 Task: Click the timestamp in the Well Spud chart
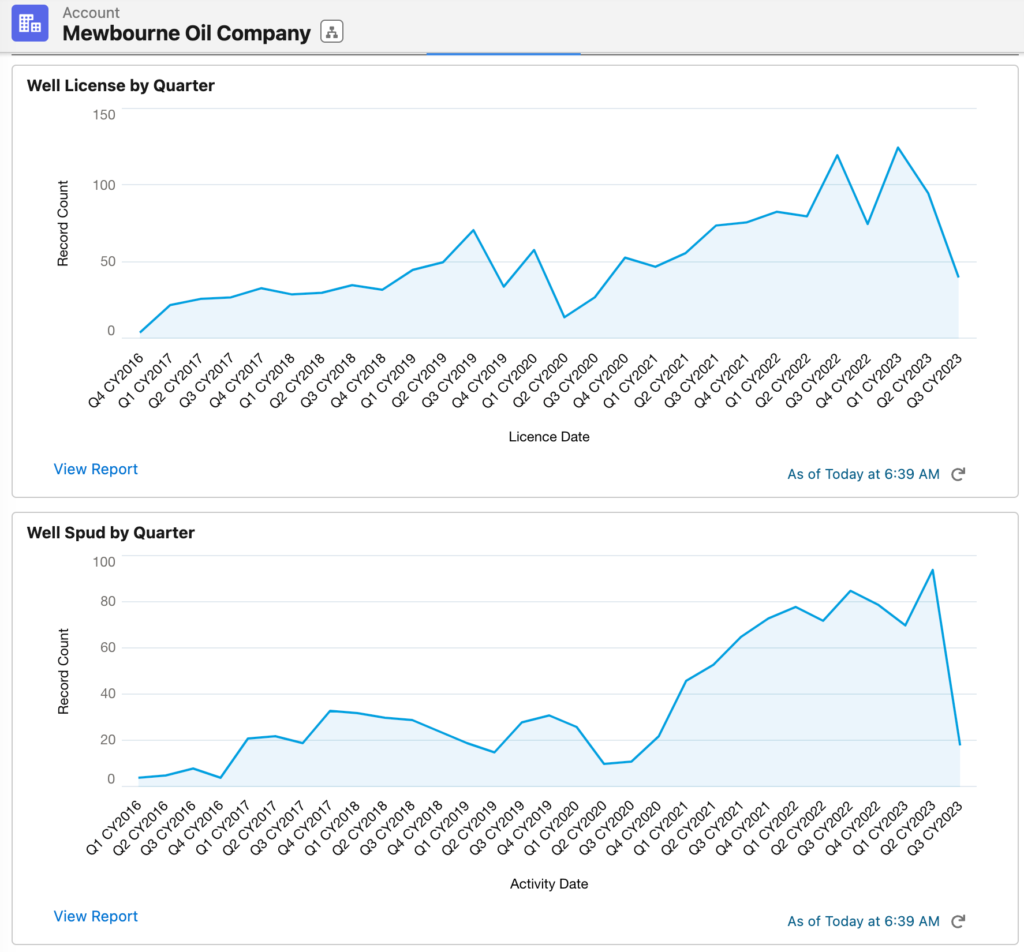click(863, 921)
